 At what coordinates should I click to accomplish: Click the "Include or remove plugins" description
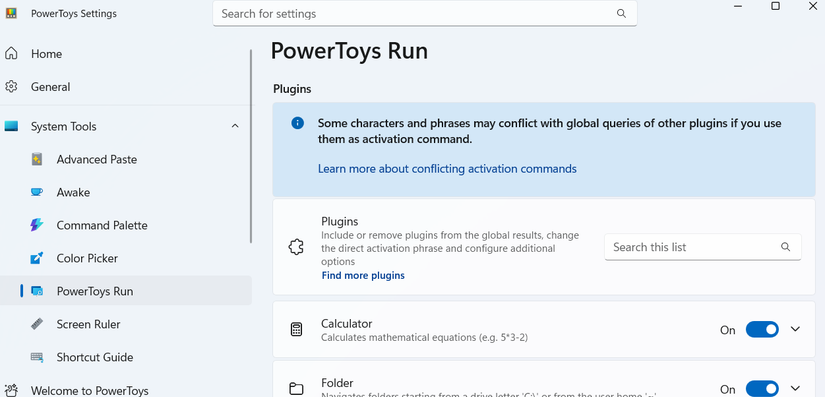450,248
